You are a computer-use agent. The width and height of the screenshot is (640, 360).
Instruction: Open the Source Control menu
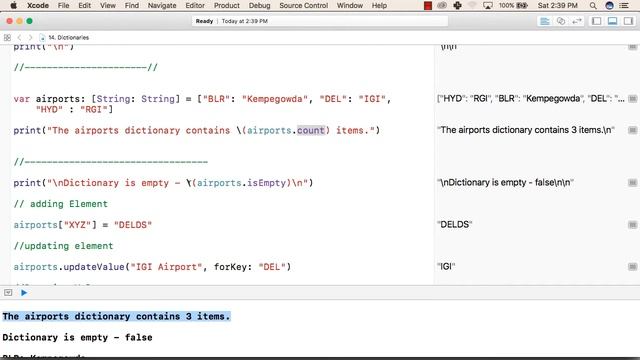click(x=304, y=5)
